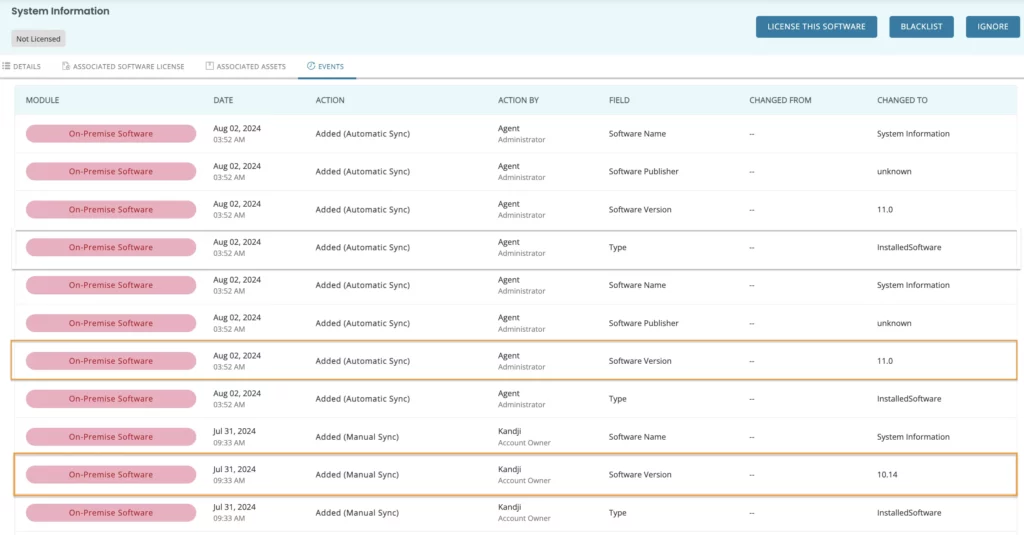This screenshot has height=535, width=1024.
Task: Click the Field column header
Action: click(619, 100)
